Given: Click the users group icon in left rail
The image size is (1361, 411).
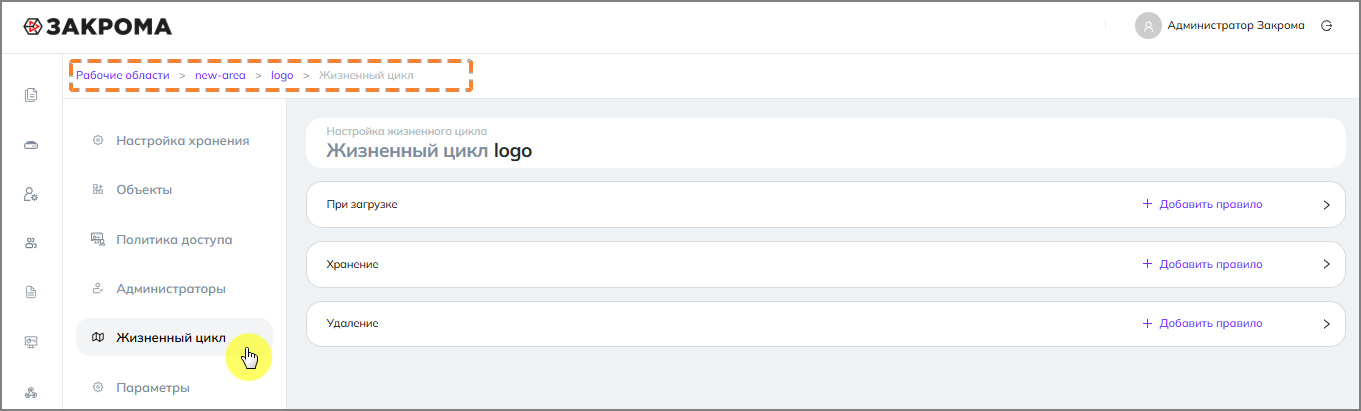Looking at the screenshot, I should [x=31, y=243].
